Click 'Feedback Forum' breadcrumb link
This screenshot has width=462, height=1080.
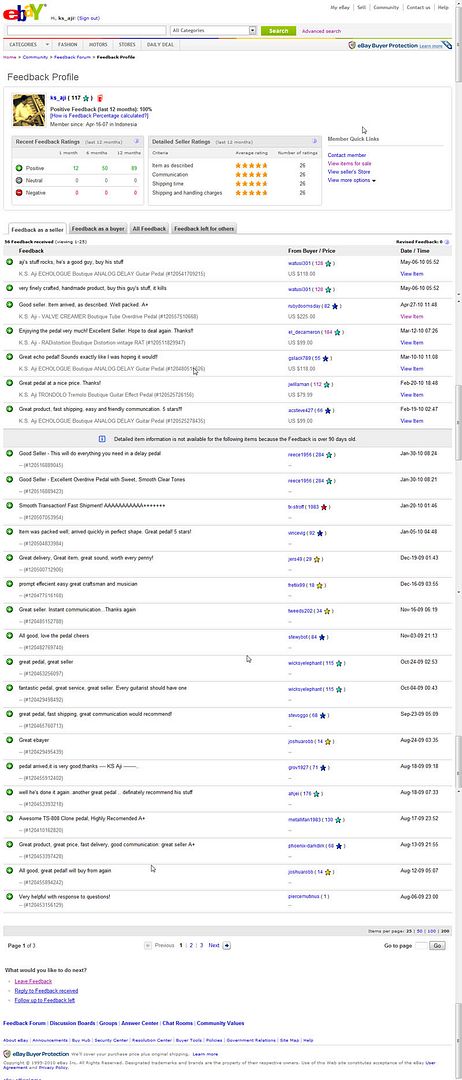[x=73, y=57]
